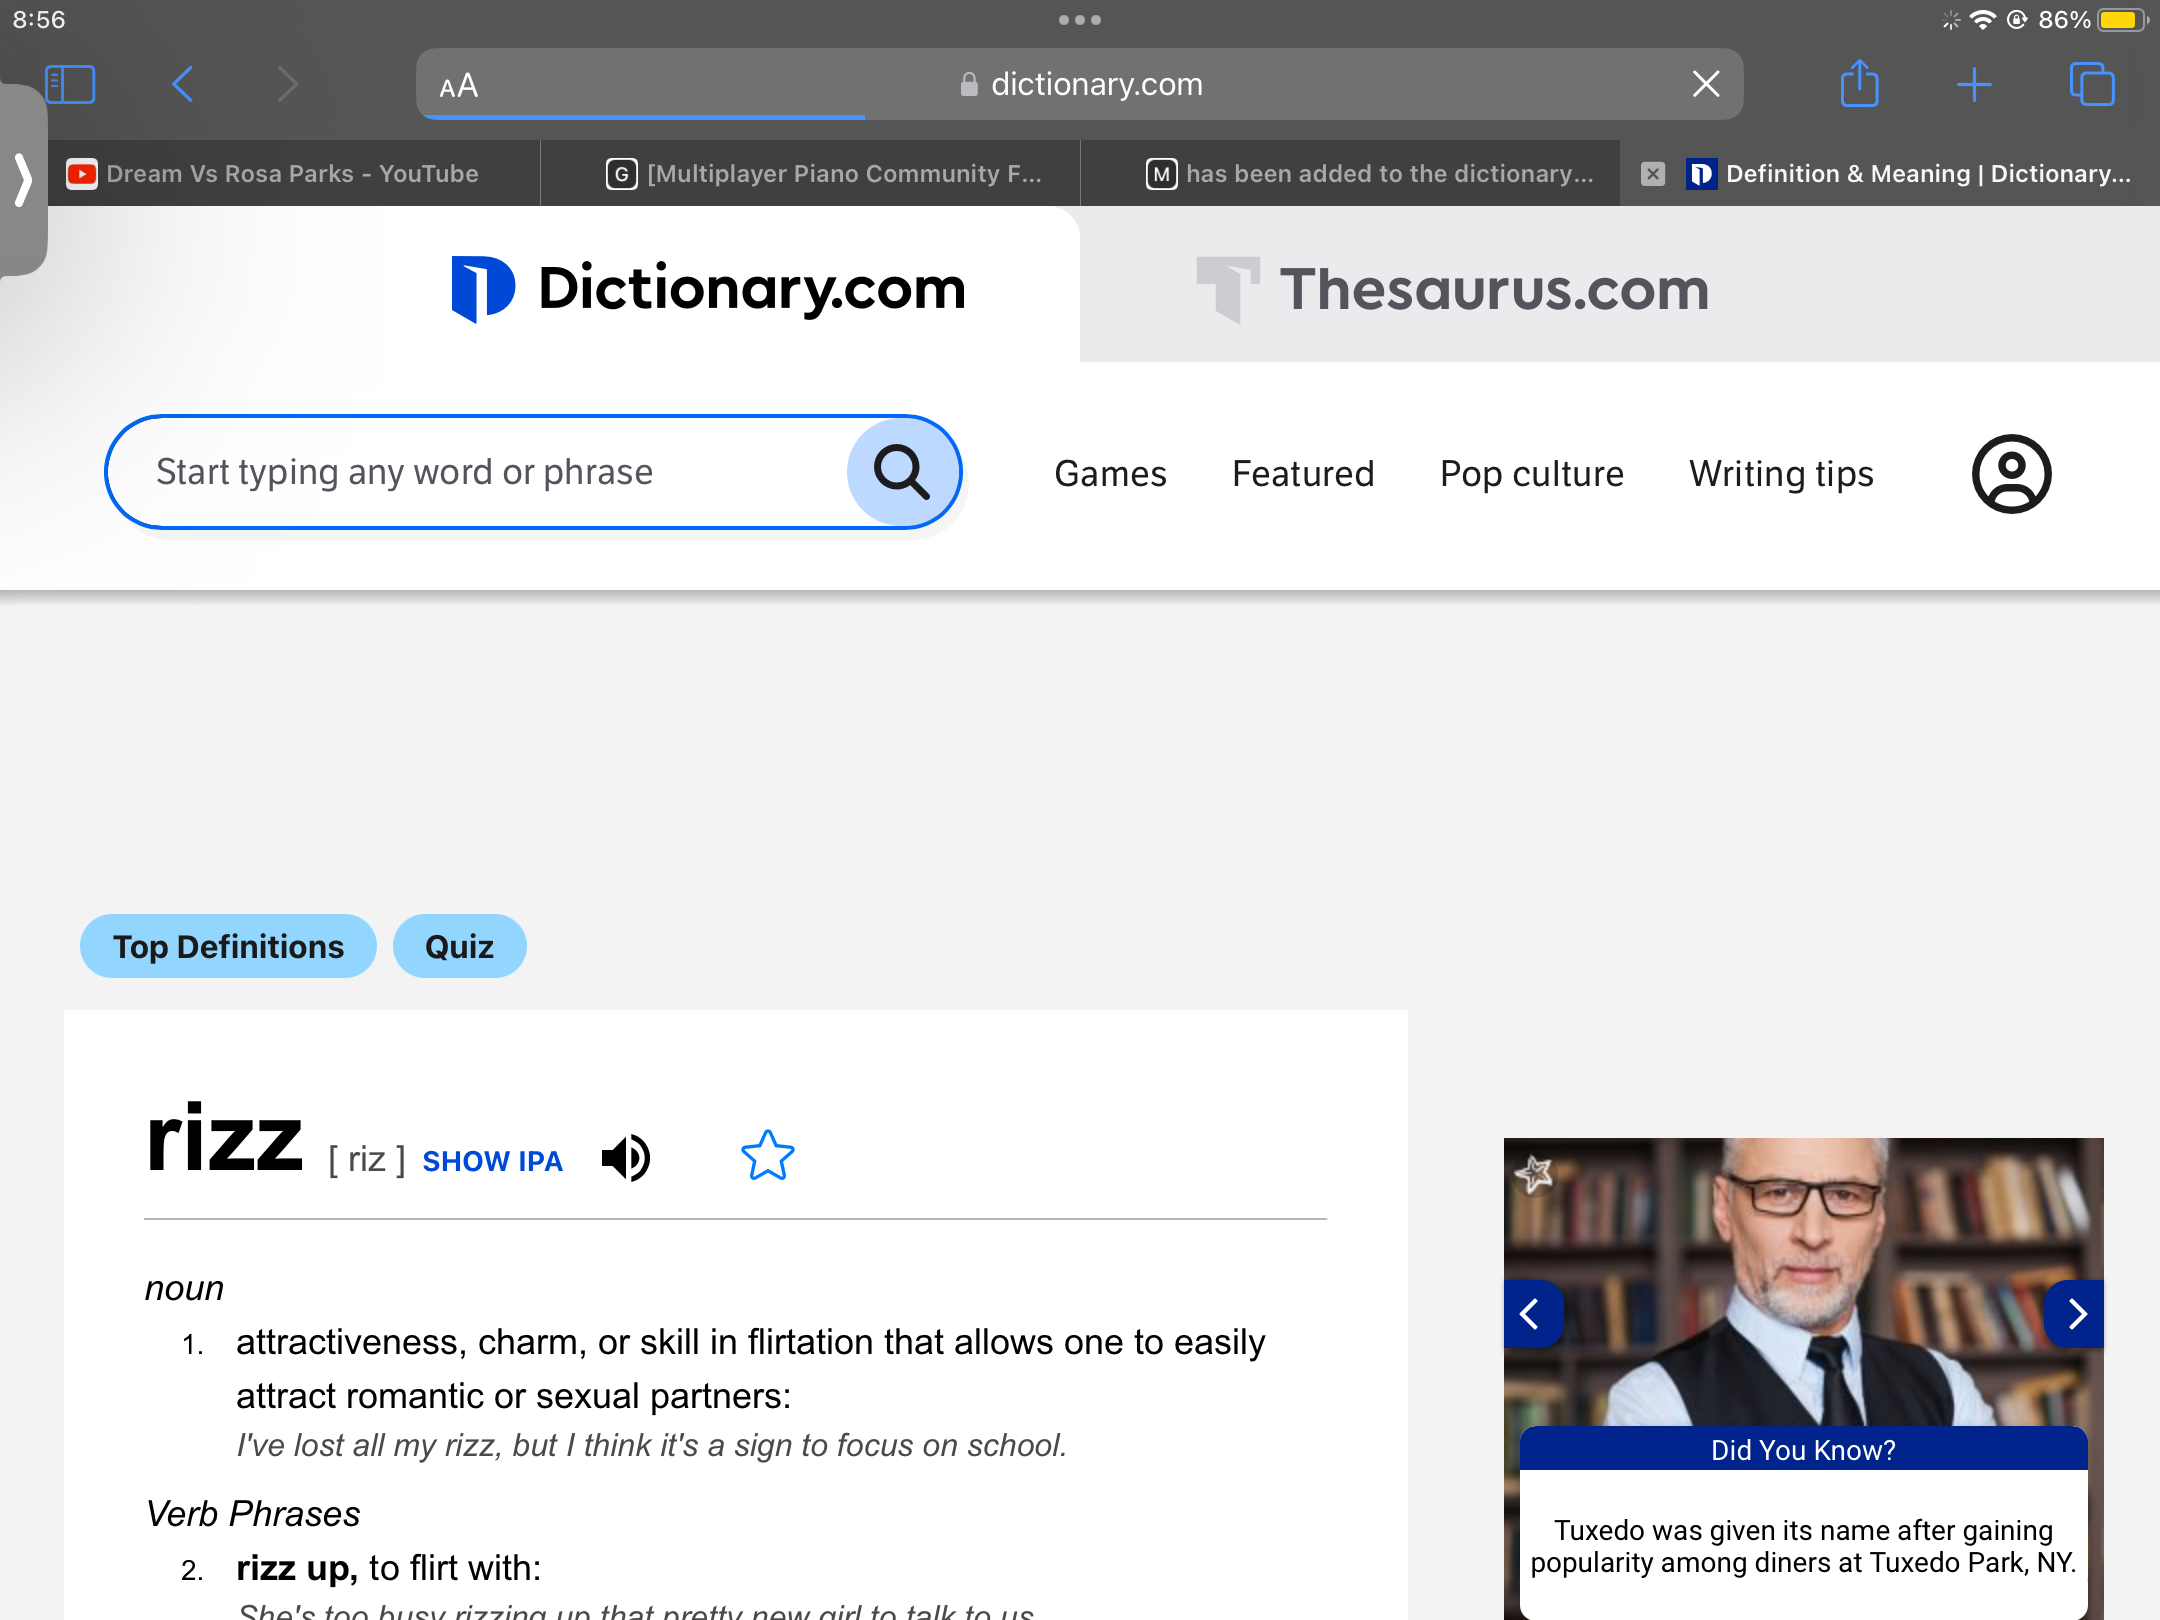
Task: Show the tab overview
Action: pyautogui.click(x=2092, y=84)
